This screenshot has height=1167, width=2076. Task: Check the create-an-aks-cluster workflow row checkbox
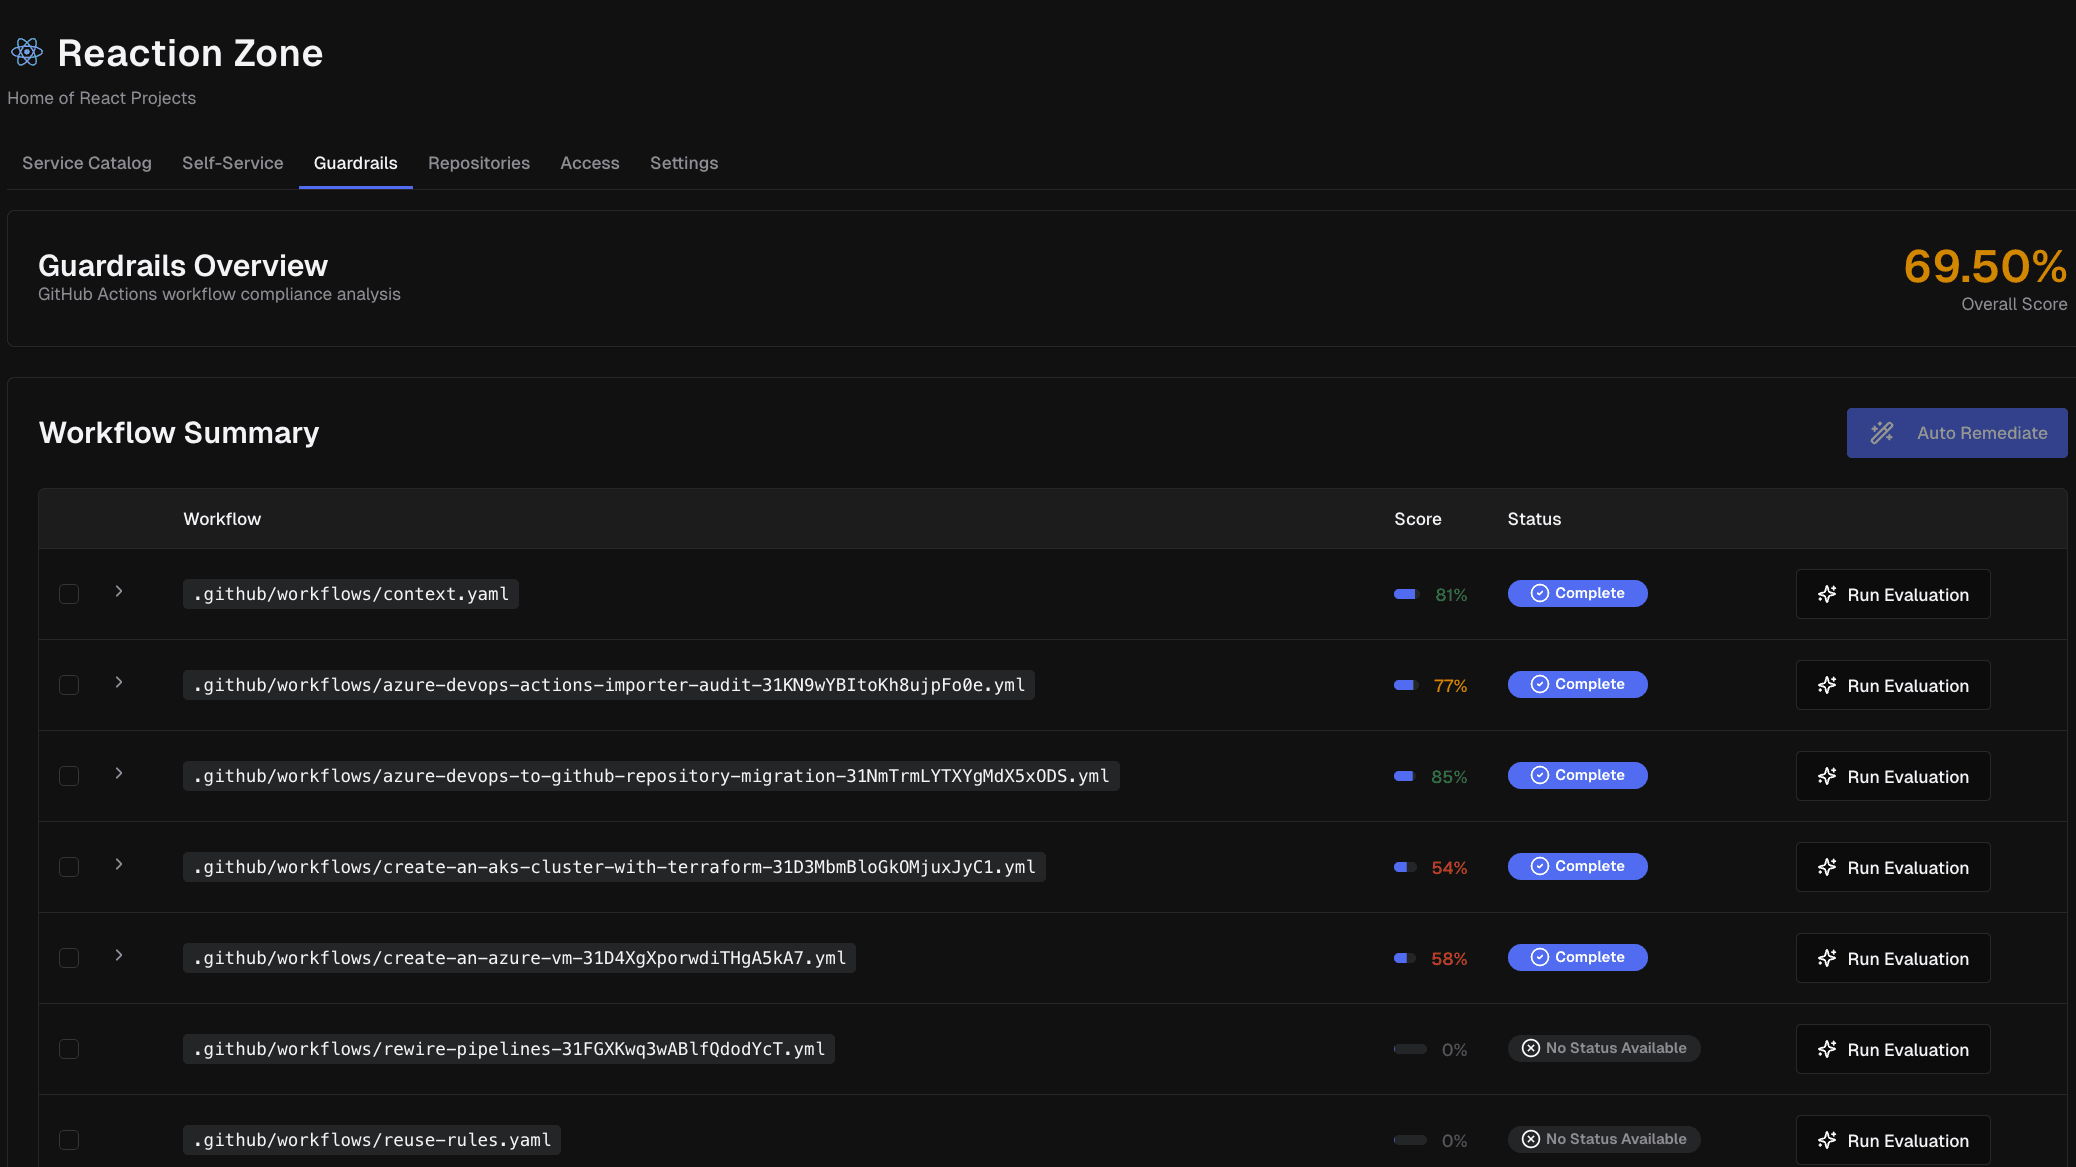click(x=68, y=866)
